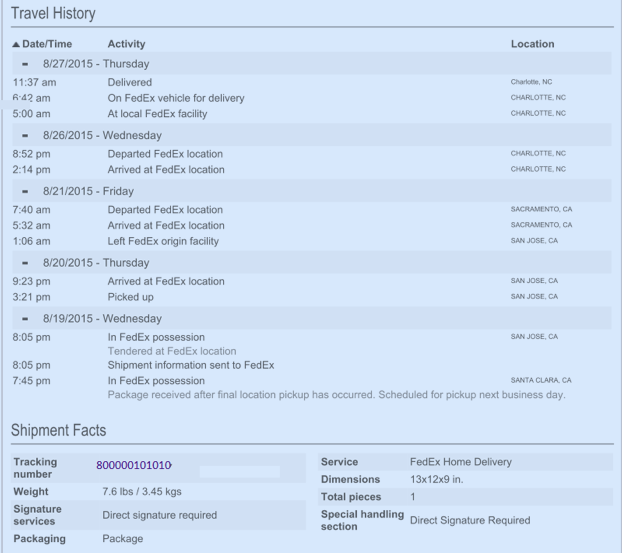Click the Shipment Facts heading

58,430
